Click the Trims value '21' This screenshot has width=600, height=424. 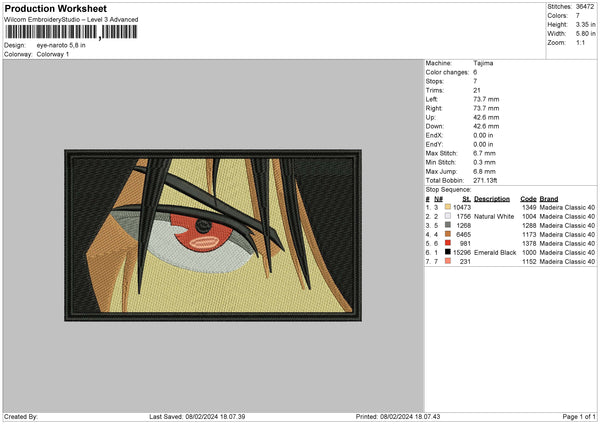tap(477, 90)
